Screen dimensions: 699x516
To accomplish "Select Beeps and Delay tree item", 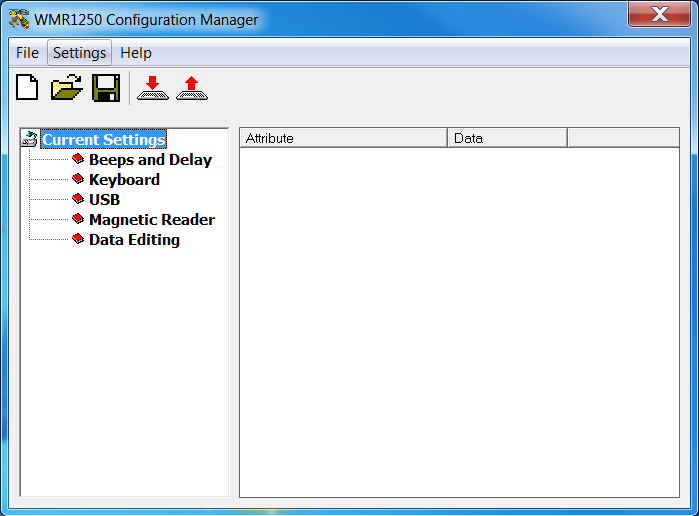I will [150, 160].
